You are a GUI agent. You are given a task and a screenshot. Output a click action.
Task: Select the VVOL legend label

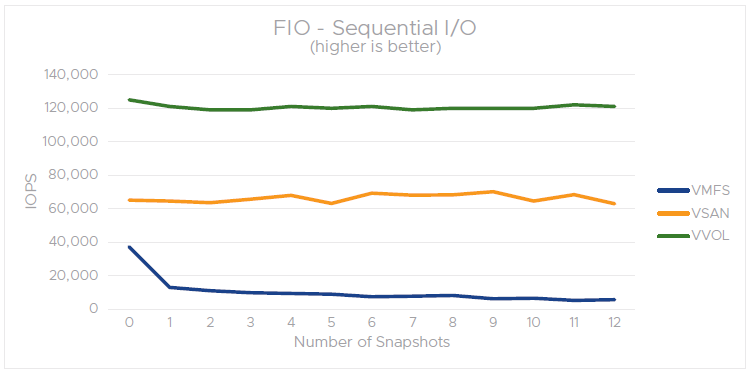point(710,236)
